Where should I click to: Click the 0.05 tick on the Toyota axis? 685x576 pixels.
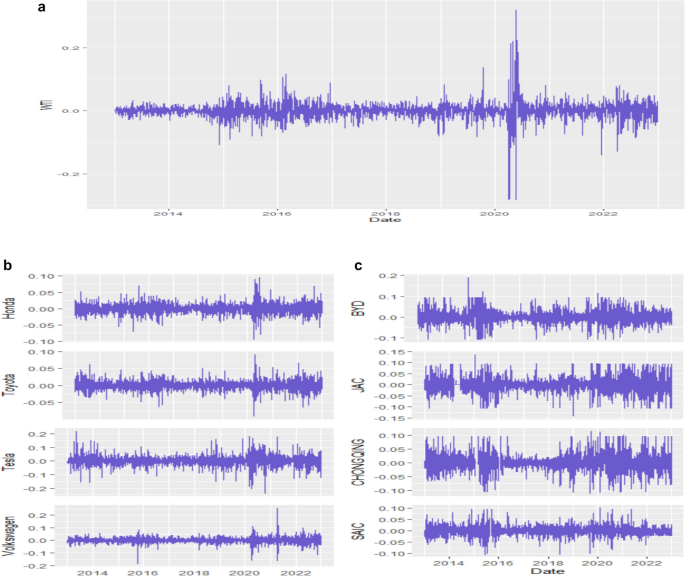(41, 369)
